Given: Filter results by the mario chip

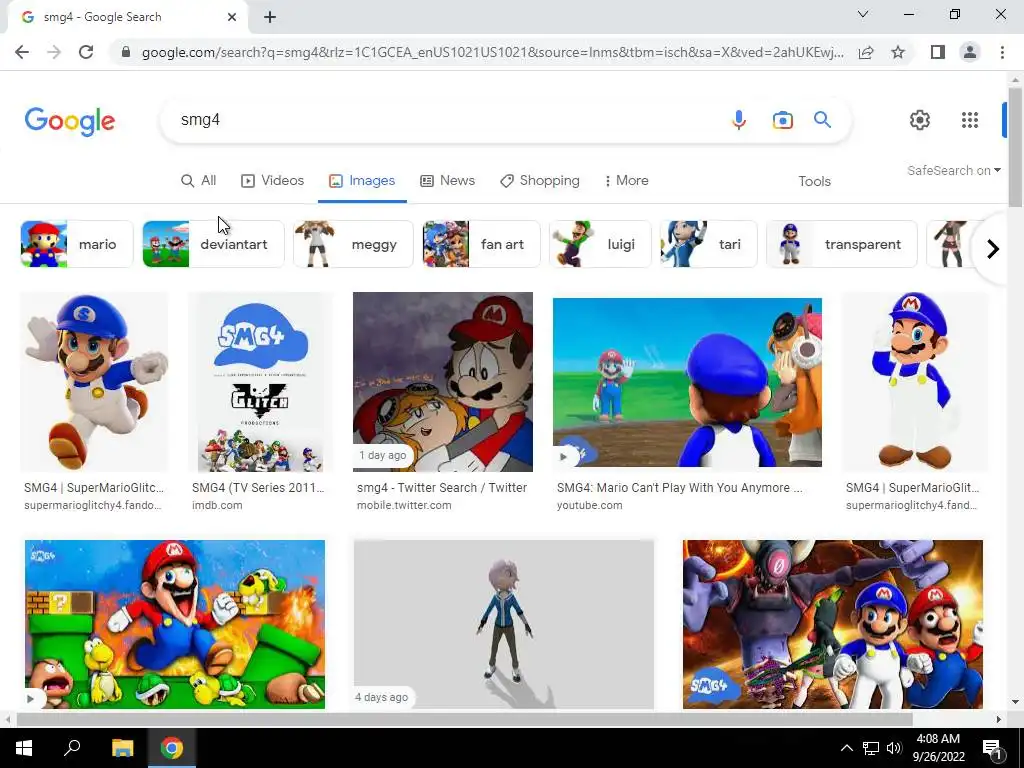Looking at the screenshot, I should [76, 244].
